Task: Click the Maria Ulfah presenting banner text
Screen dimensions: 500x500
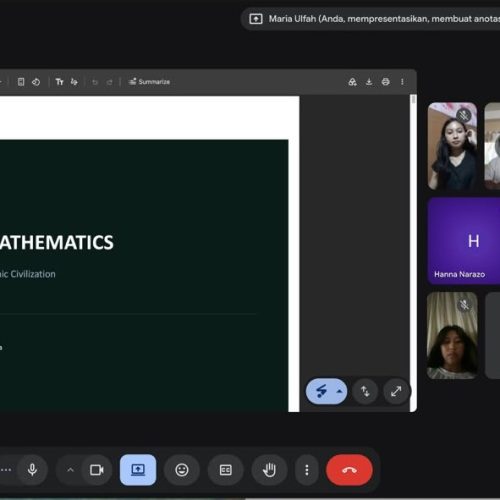Action: (x=384, y=19)
